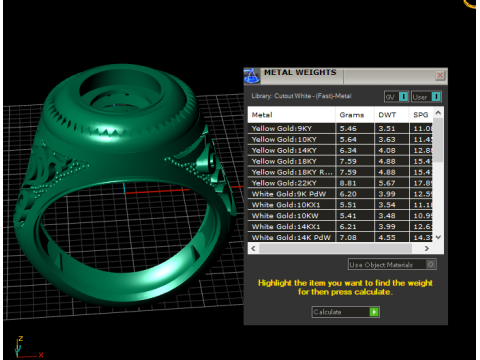Sort by the Metal column header
Image resolution: width=480 pixels, height=360 pixels.
tap(291, 115)
